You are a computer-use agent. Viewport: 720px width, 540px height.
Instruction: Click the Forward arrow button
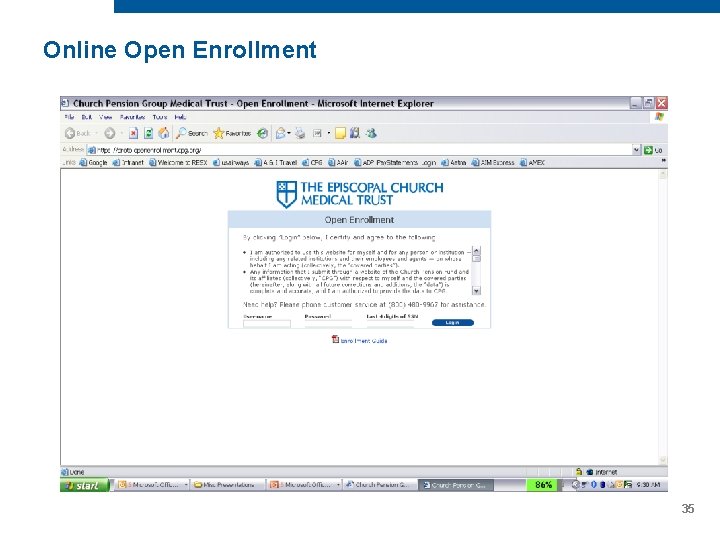tap(110, 133)
